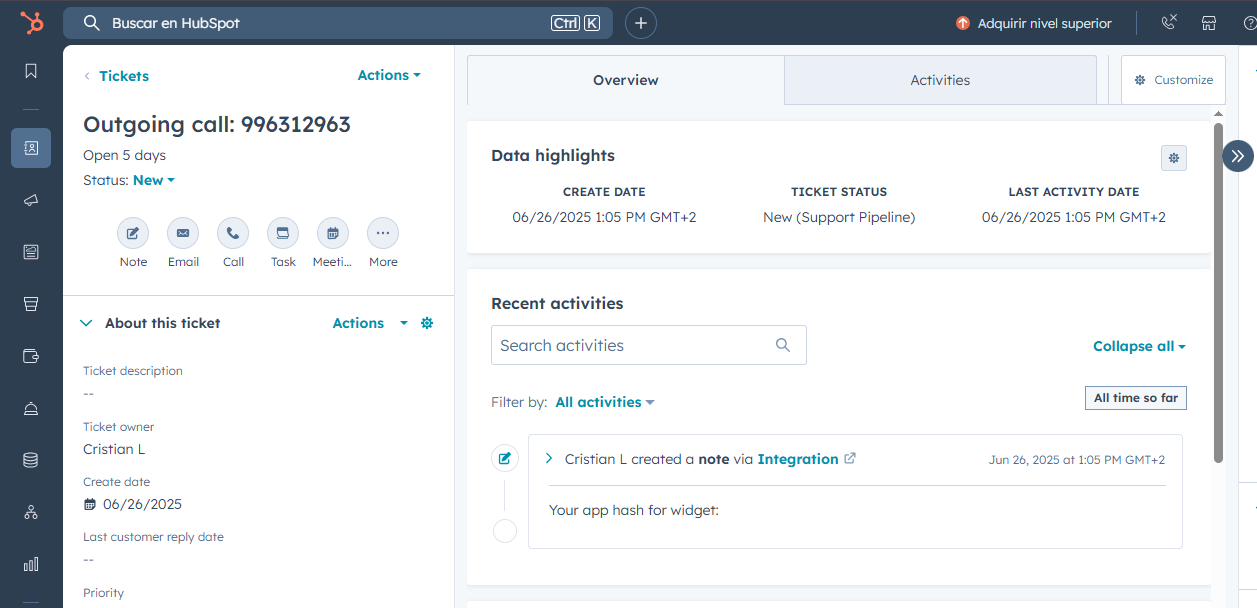This screenshot has height=608, width=1257.
Task: Click the Ticket description empty value
Action: 88,393
